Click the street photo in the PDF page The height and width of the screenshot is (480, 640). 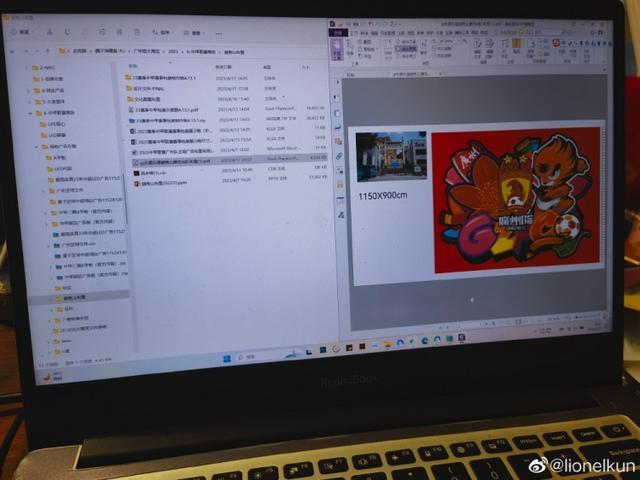(x=391, y=156)
